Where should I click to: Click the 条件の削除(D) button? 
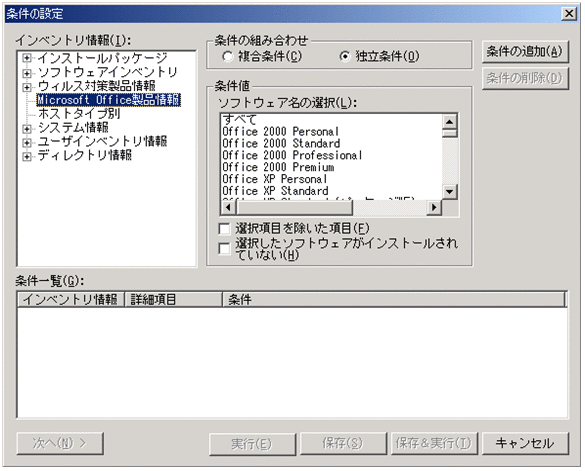click(525, 78)
